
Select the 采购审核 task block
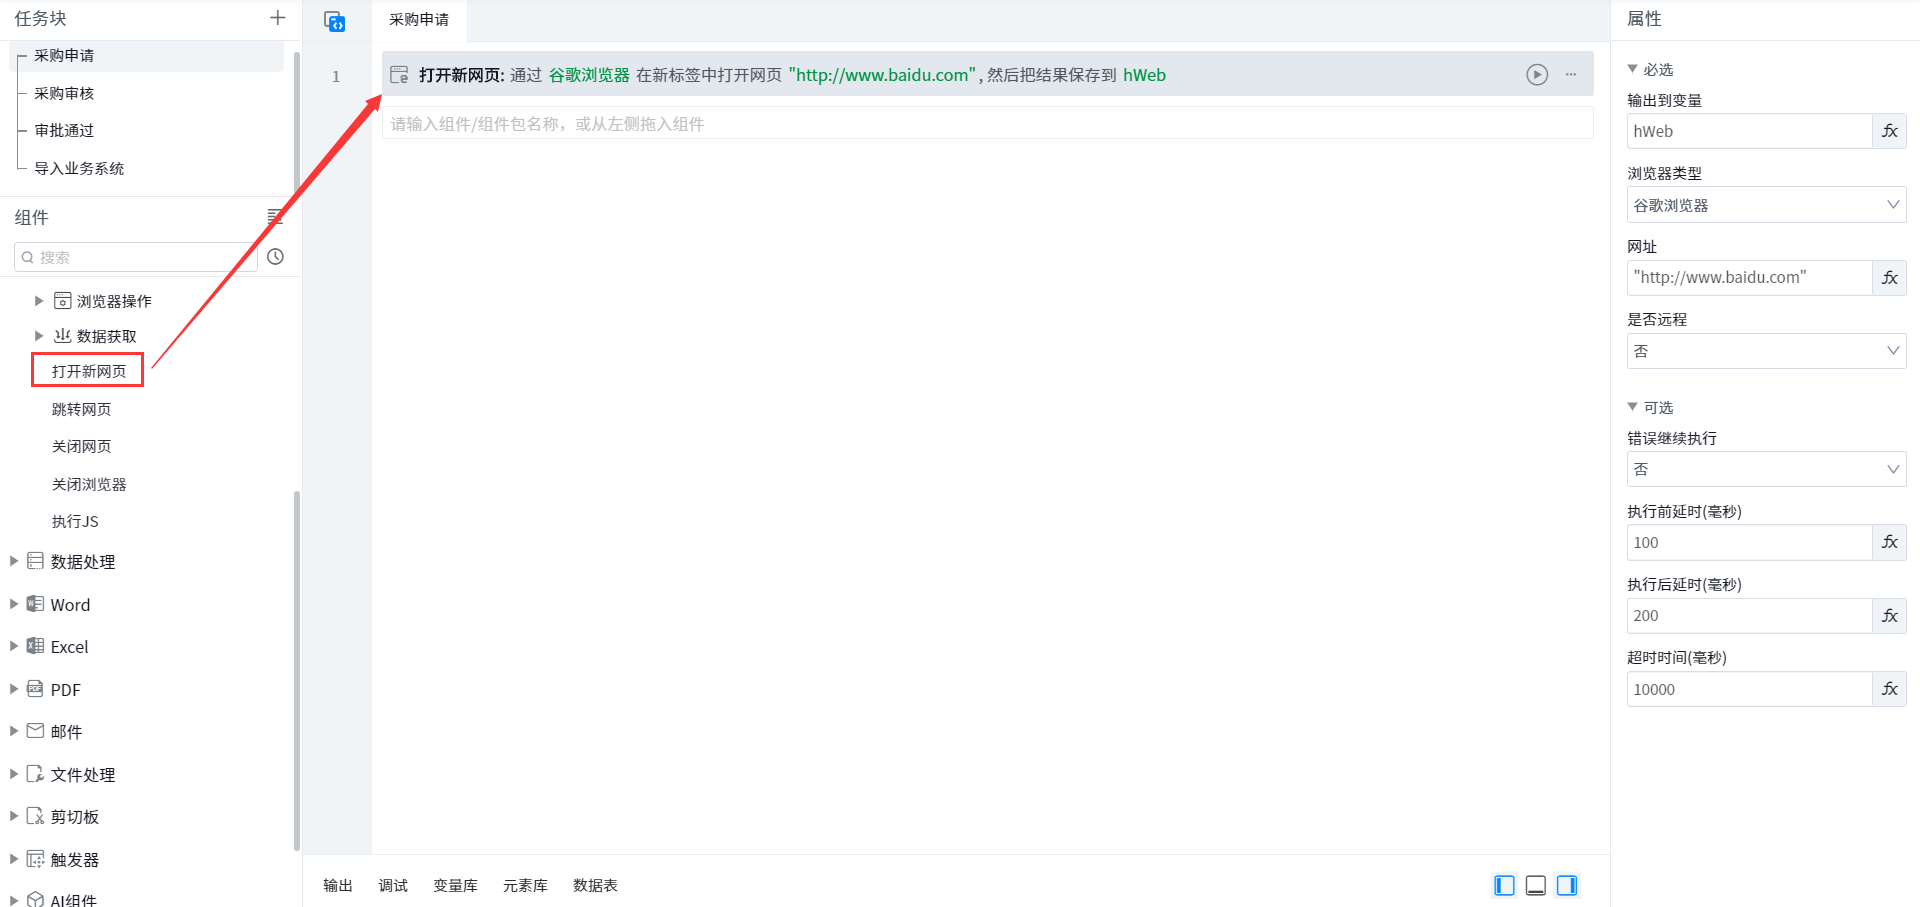click(64, 93)
